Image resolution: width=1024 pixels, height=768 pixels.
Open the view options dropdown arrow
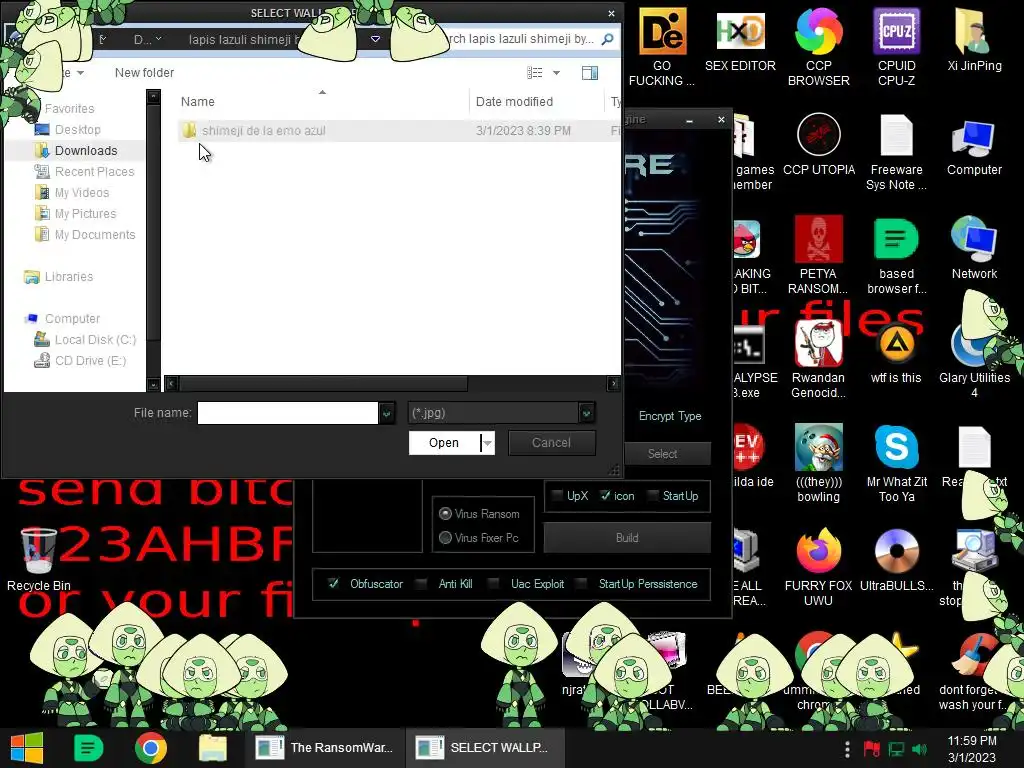[x=556, y=72]
